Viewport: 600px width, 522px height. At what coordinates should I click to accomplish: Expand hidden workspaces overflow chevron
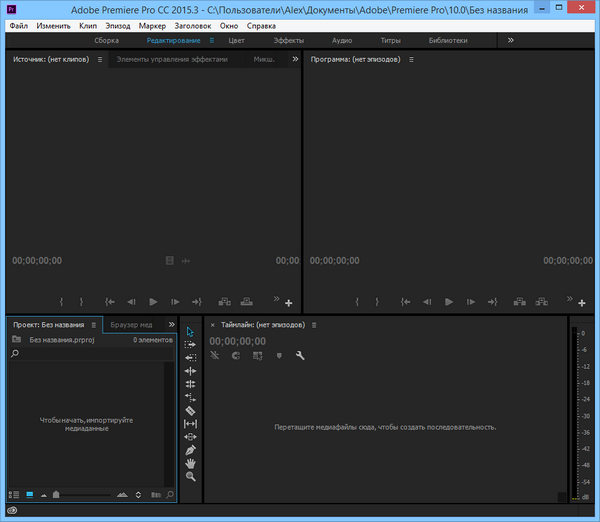click(x=511, y=40)
